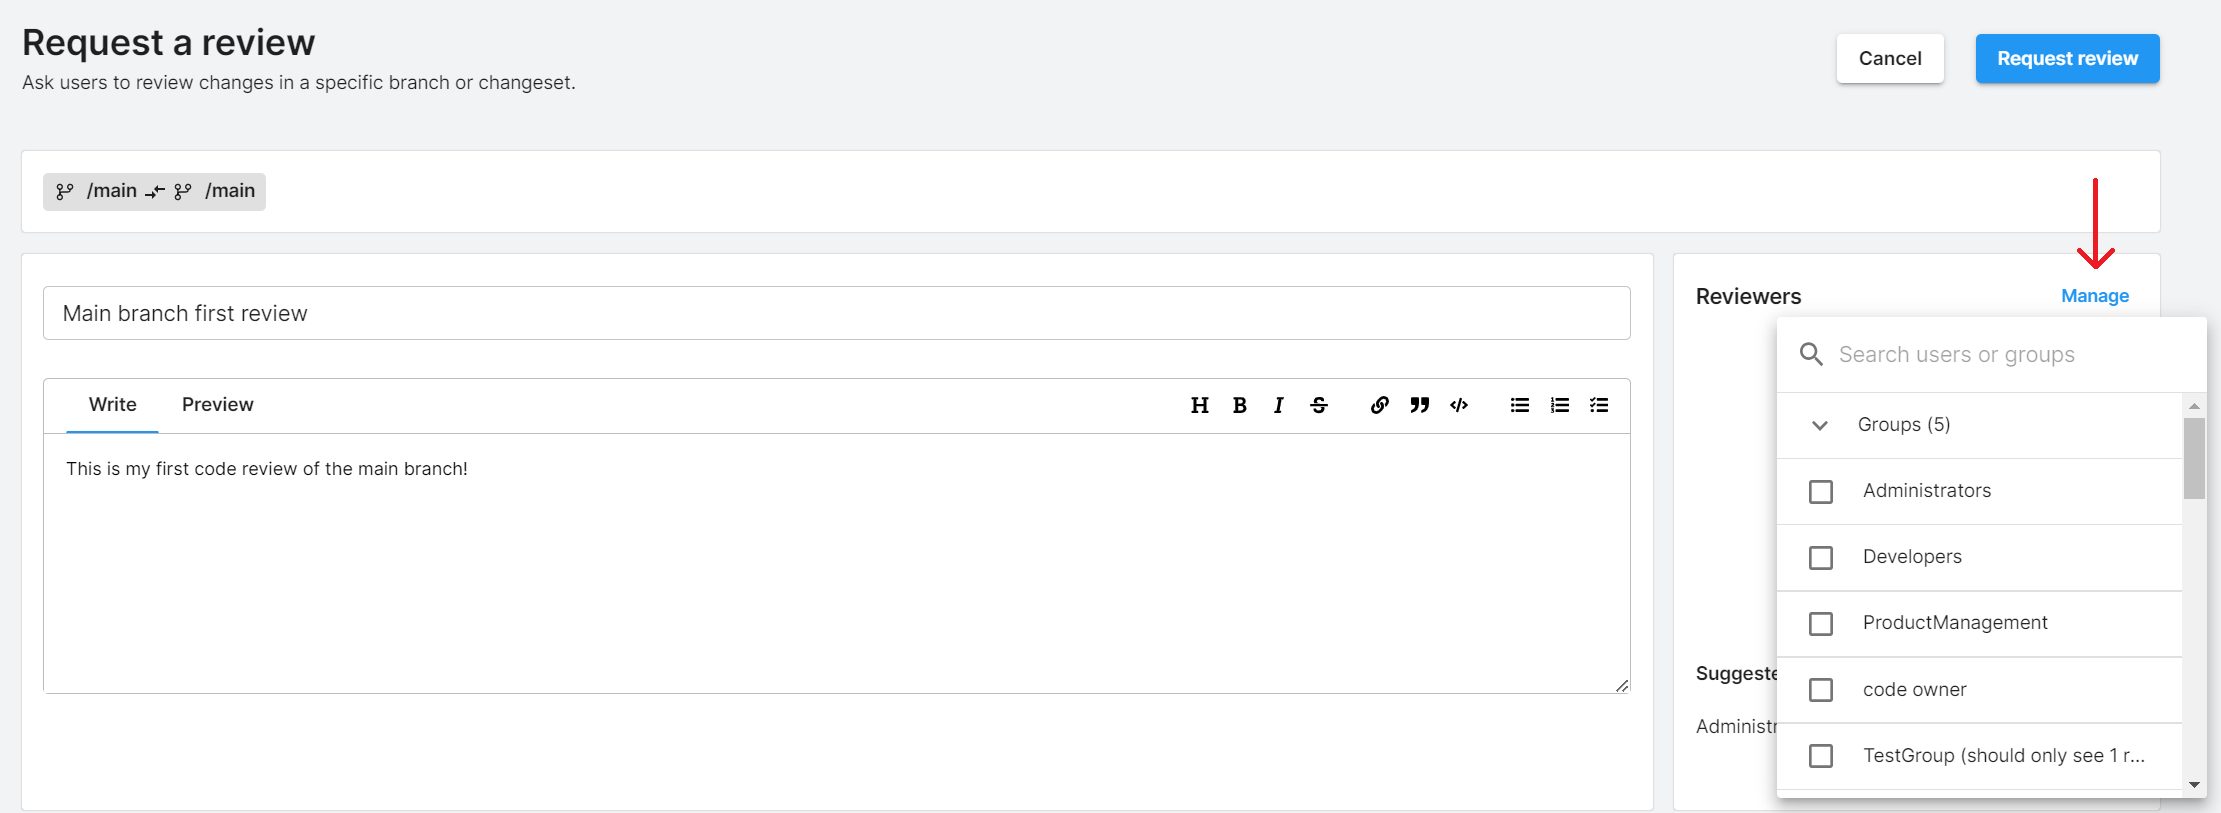Select the Developers group as reviewer
Viewport: 2221px width, 813px height.
(x=1821, y=558)
